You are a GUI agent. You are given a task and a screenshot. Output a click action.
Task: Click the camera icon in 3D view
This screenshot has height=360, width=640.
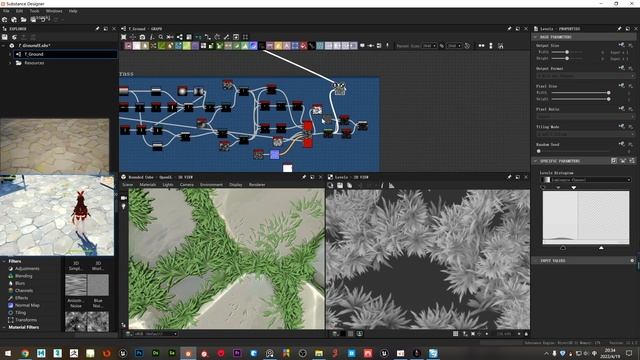coord(124,198)
